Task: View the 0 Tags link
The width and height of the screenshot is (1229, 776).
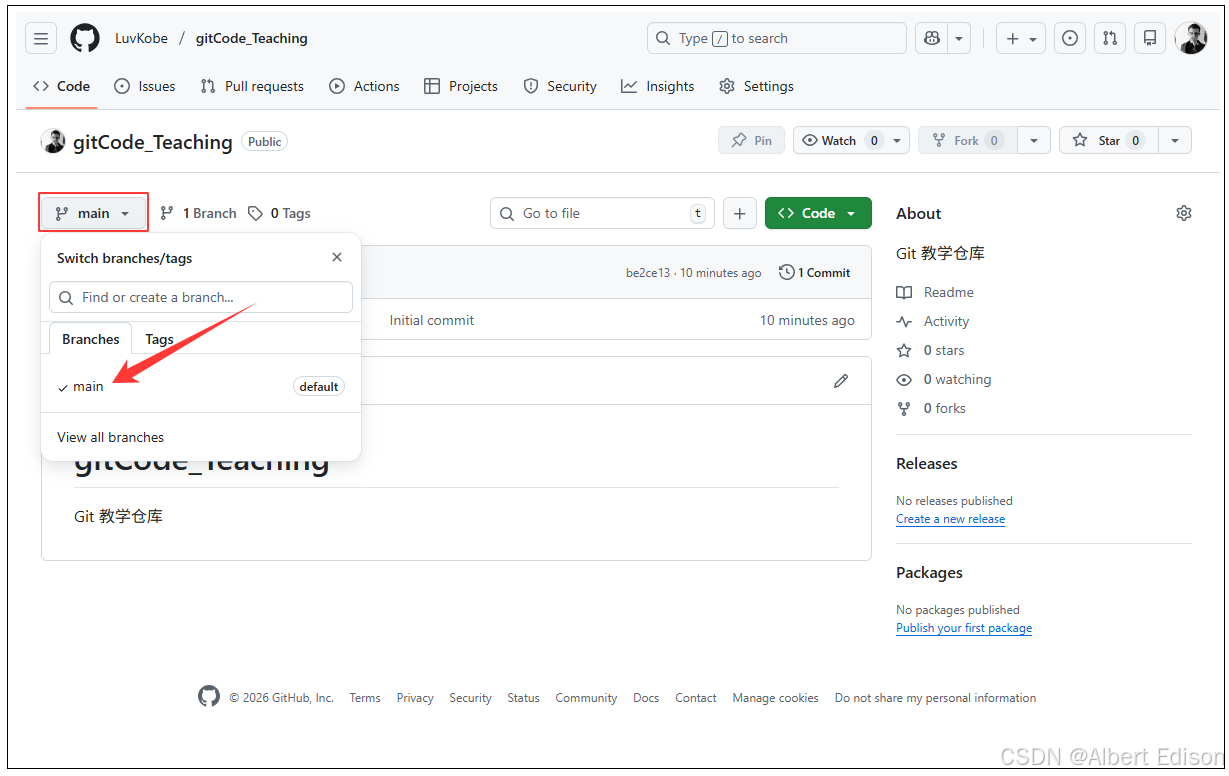Action: point(279,213)
